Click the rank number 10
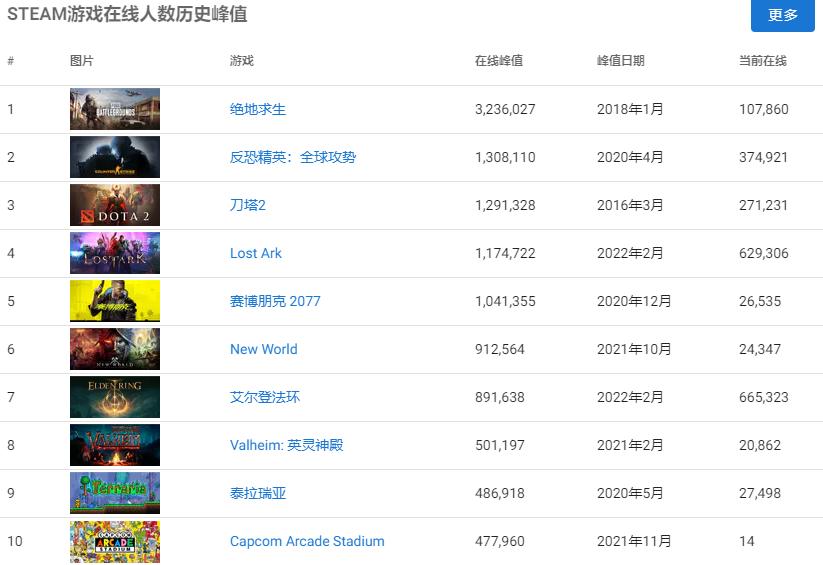This screenshot has width=823, height=565. 15,541
